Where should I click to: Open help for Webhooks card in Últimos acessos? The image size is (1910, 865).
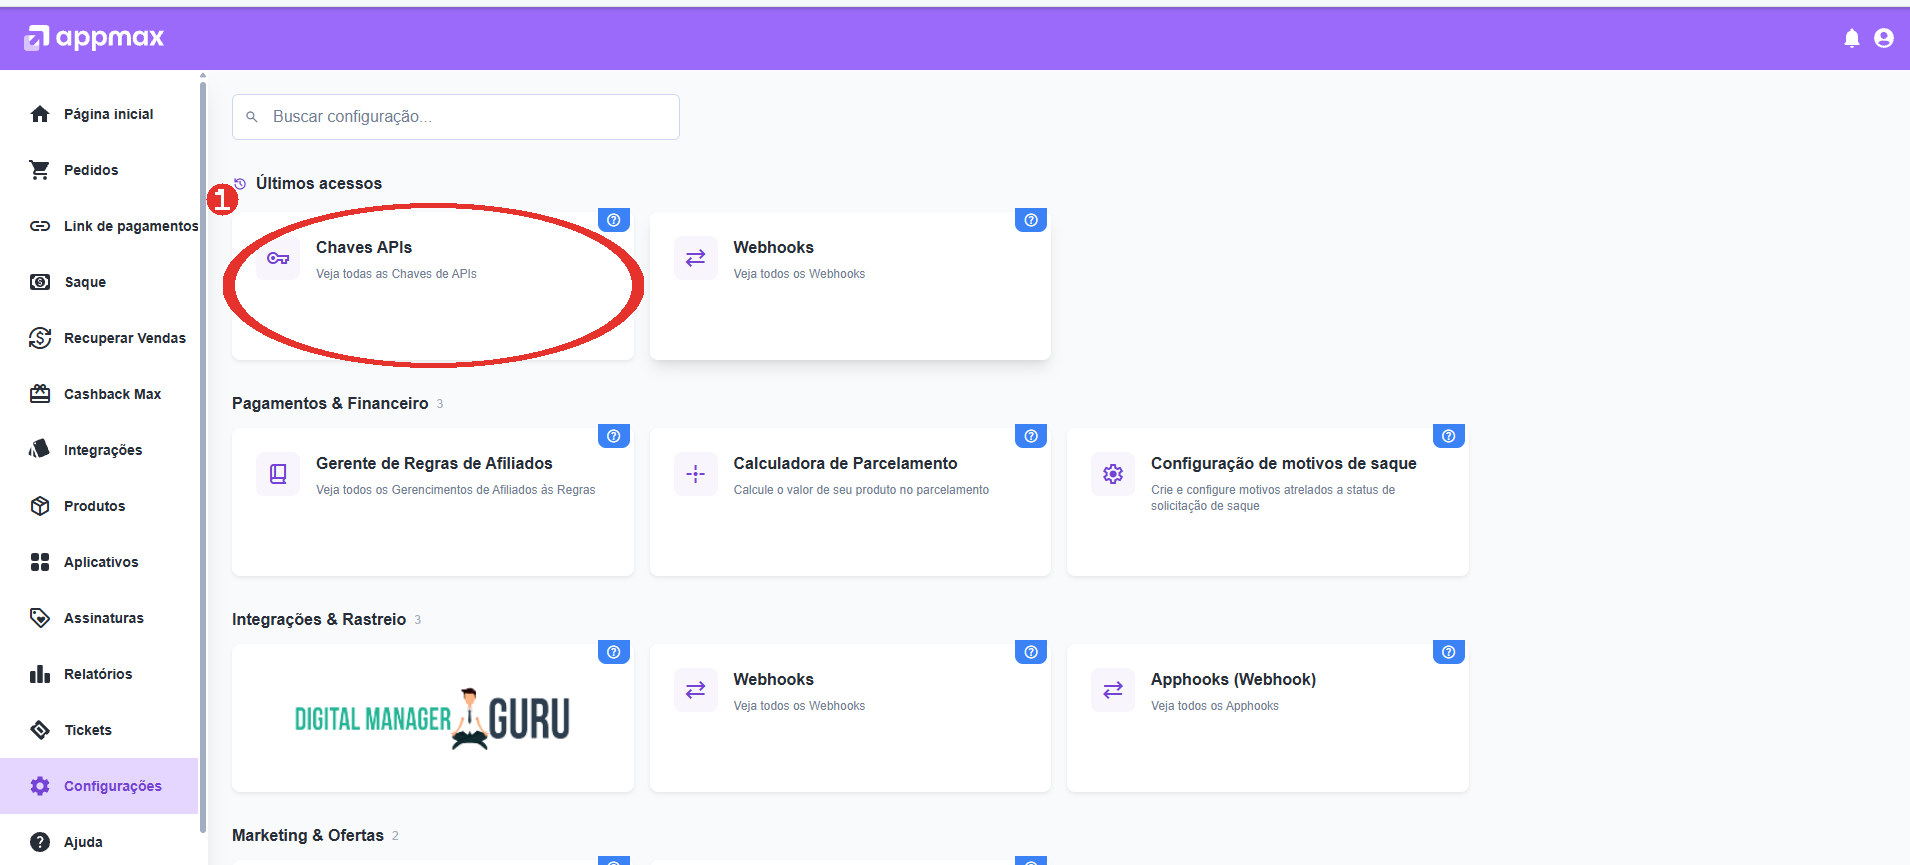click(x=1031, y=220)
